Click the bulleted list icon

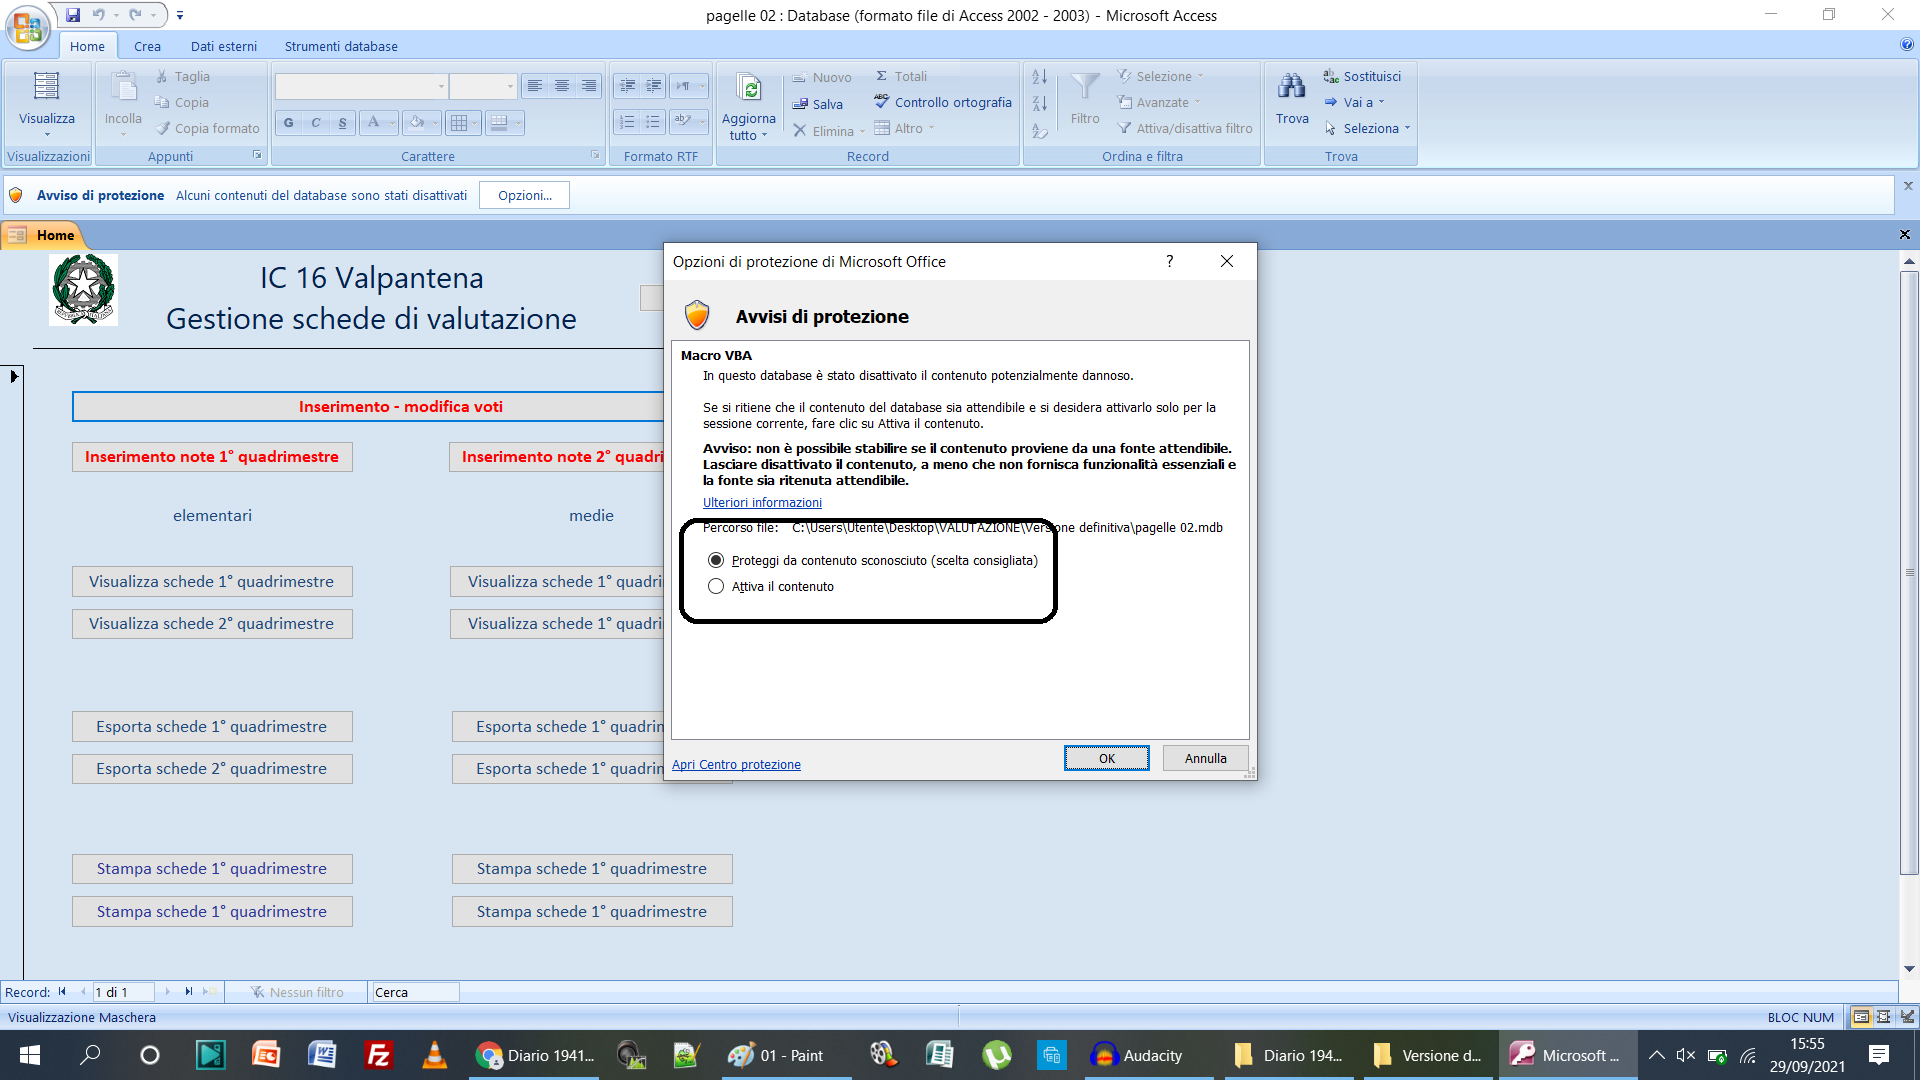click(653, 122)
